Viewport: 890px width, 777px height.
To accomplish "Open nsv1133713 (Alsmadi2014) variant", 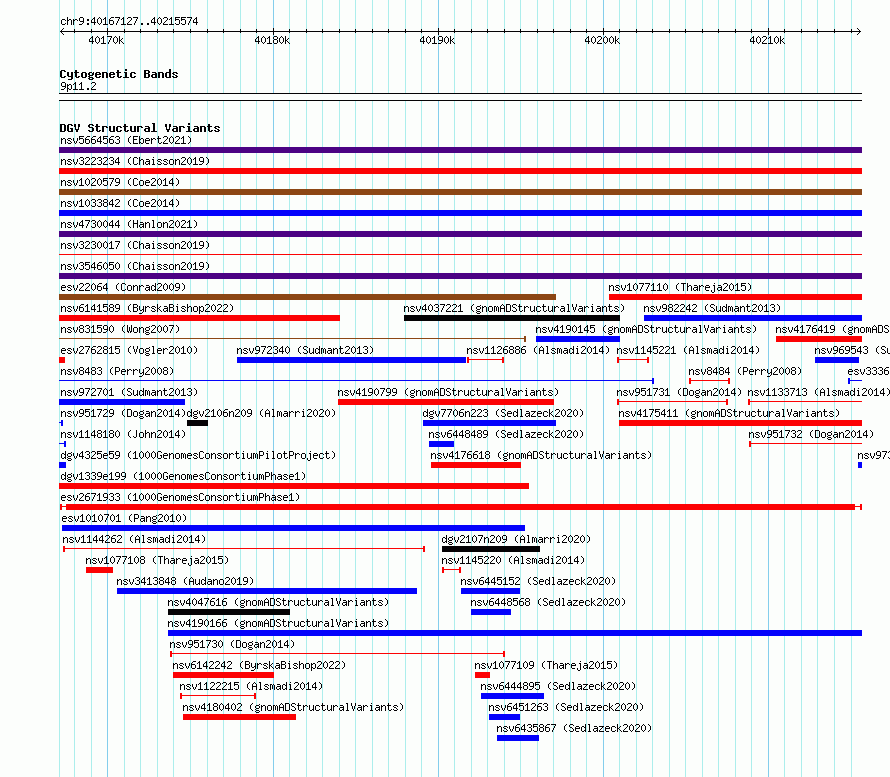I will [x=818, y=392].
